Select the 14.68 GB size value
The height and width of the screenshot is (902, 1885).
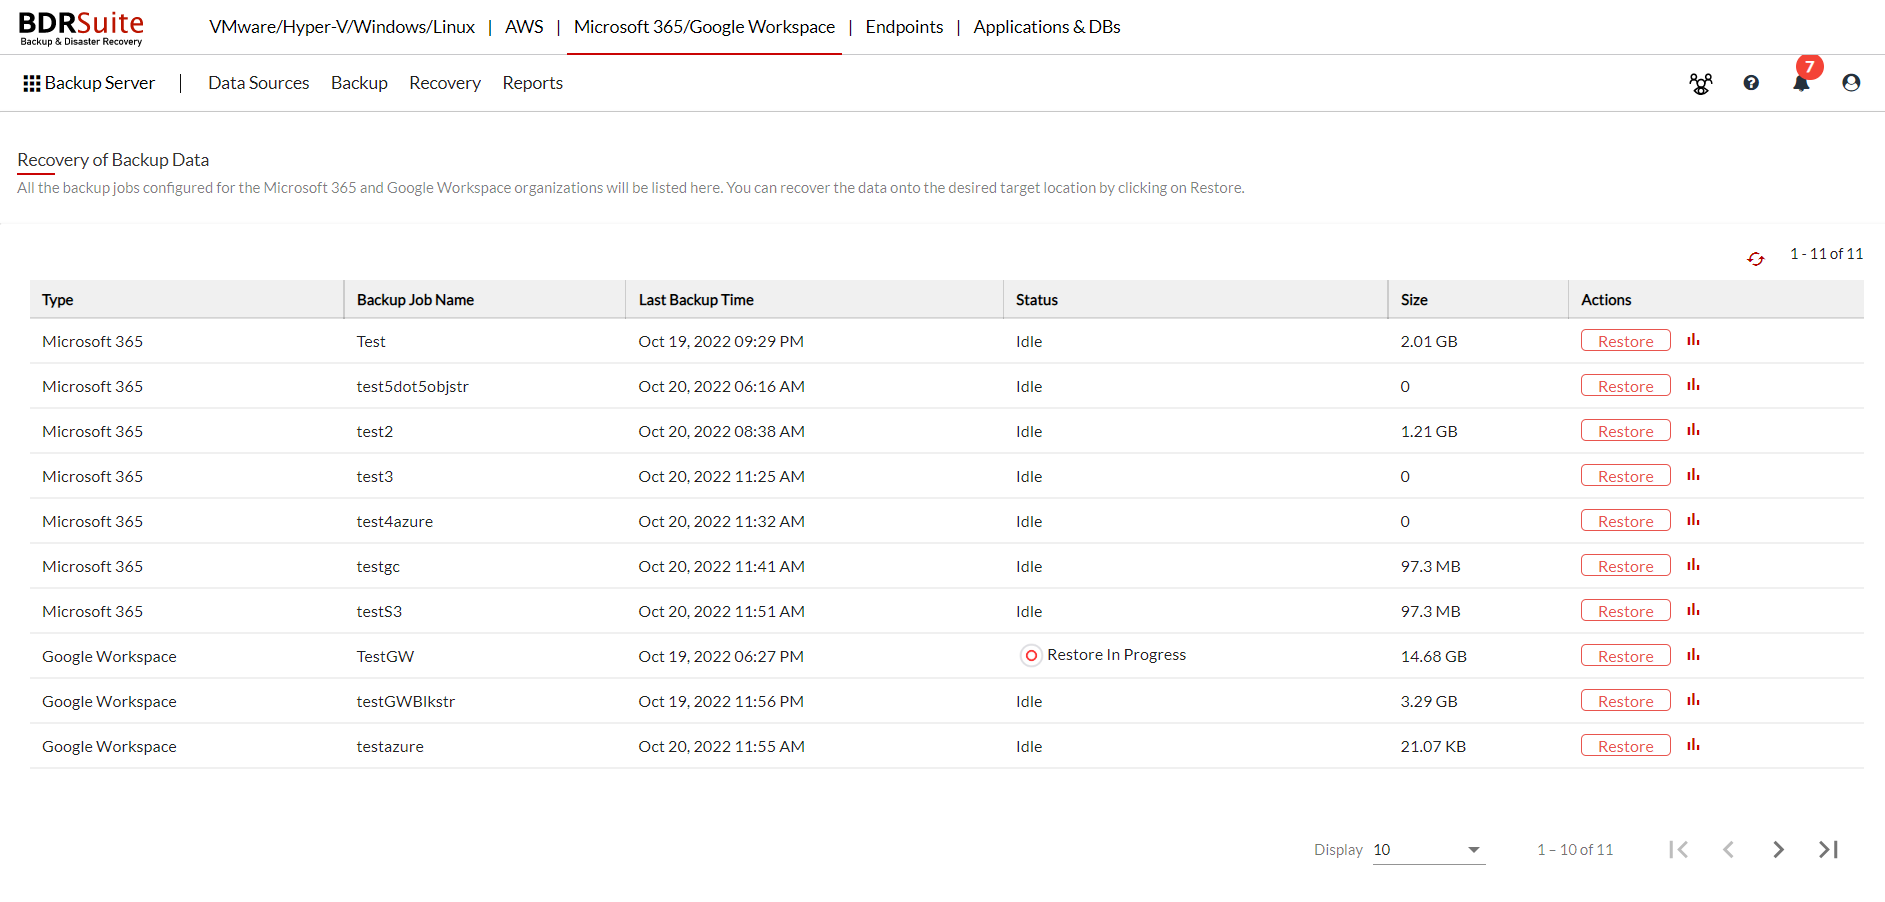1433,656
